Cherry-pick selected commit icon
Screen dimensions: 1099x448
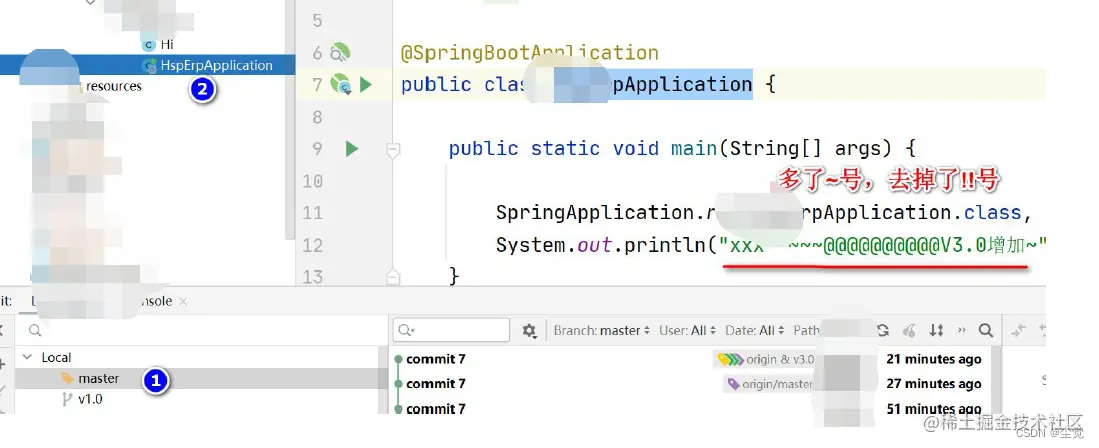(x=910, y=330)
